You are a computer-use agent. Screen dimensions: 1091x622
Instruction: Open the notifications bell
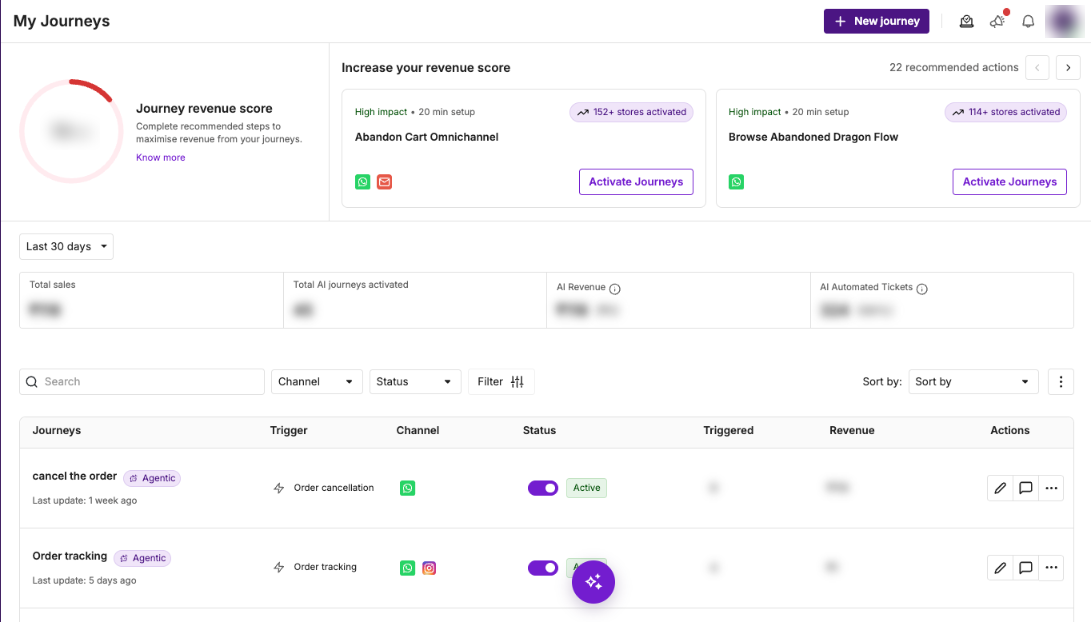1028,22
